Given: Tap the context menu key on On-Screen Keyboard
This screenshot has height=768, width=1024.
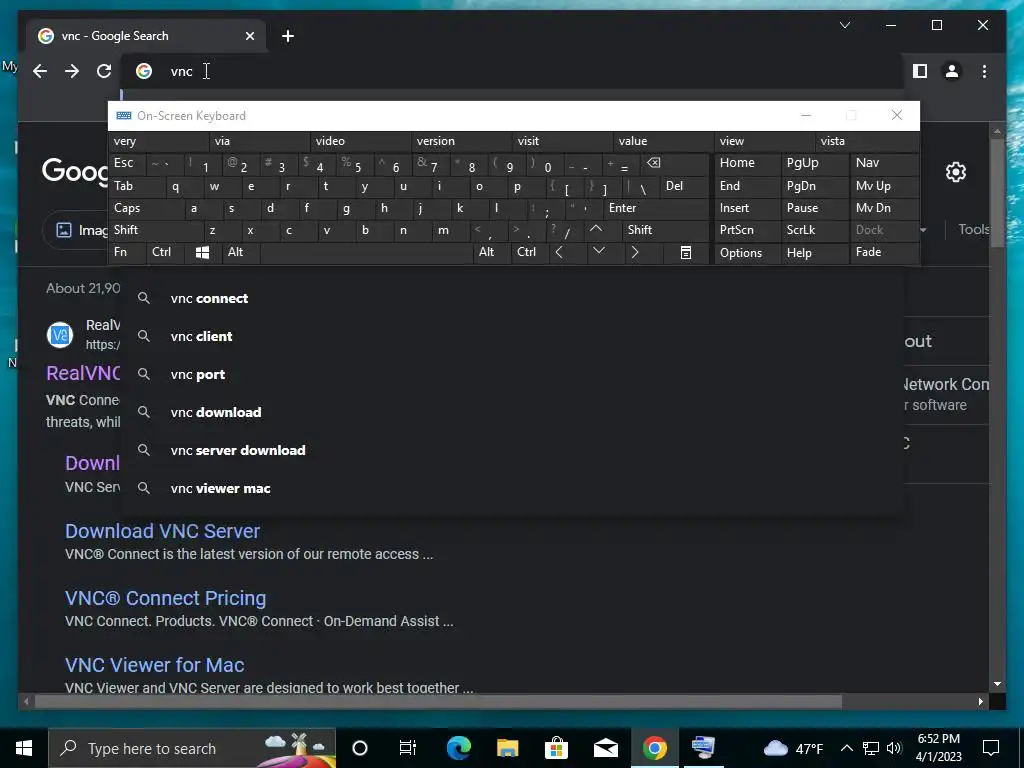Looking at the screenshot, I should coord(685,252).
